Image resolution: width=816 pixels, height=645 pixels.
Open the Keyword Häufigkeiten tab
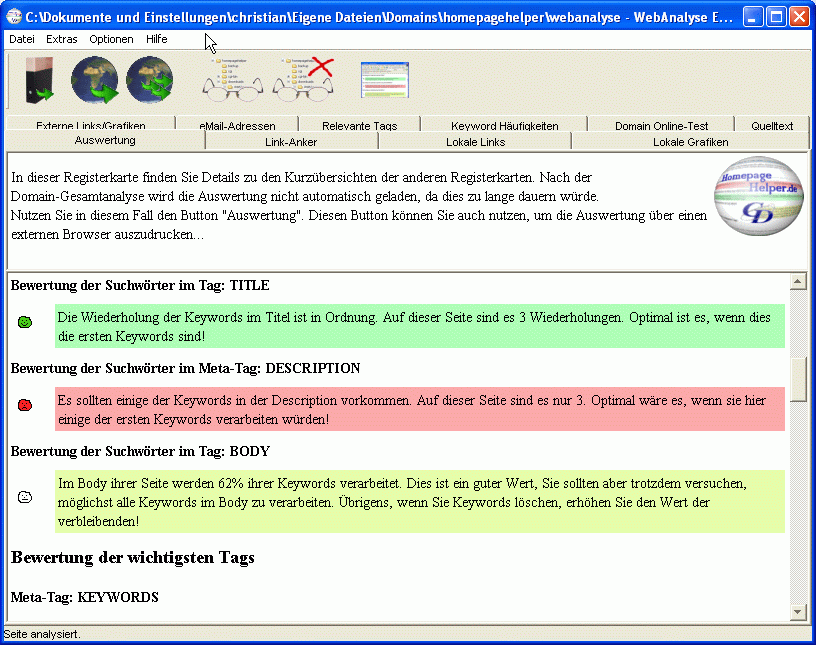(504, 126)
